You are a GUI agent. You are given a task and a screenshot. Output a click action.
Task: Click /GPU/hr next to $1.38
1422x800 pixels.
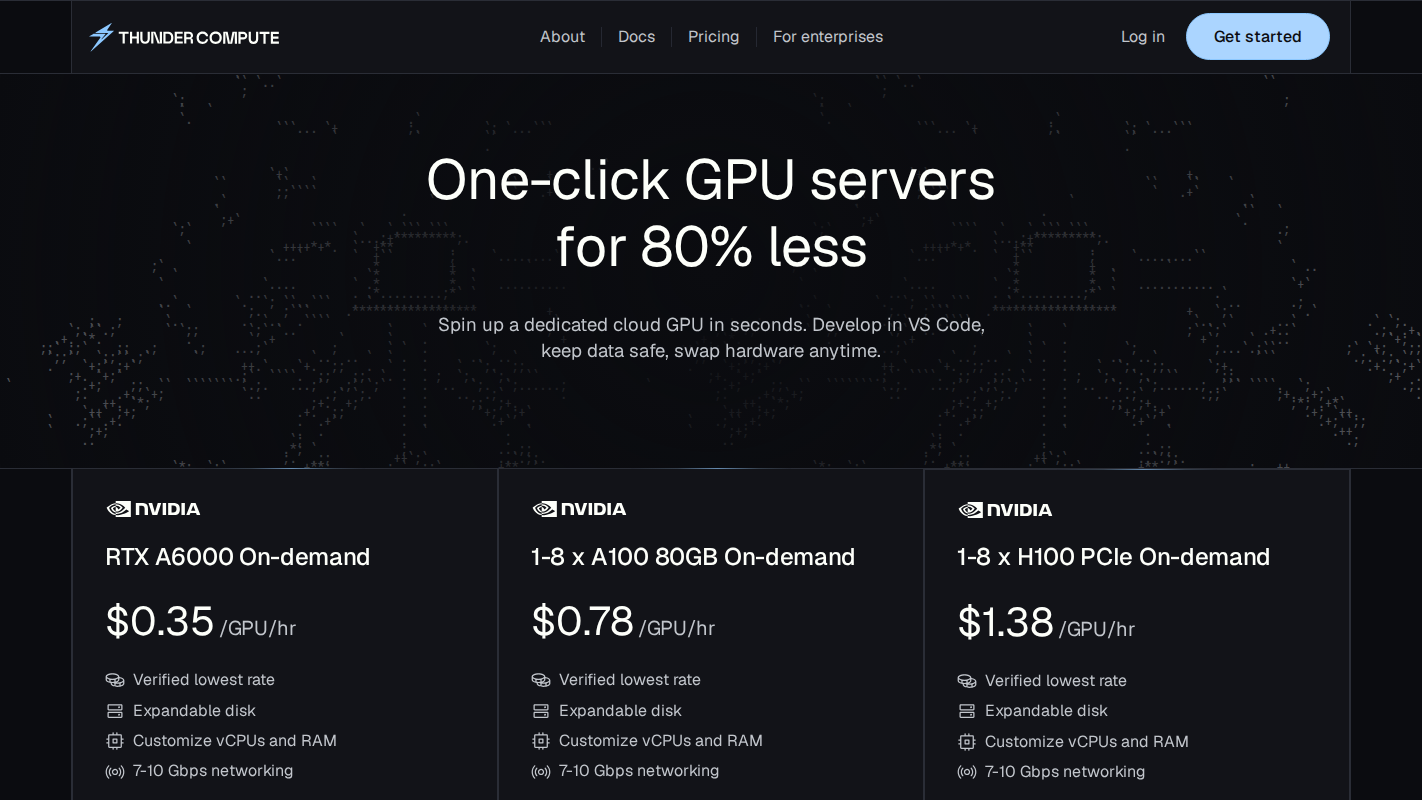pos(1097,630)
